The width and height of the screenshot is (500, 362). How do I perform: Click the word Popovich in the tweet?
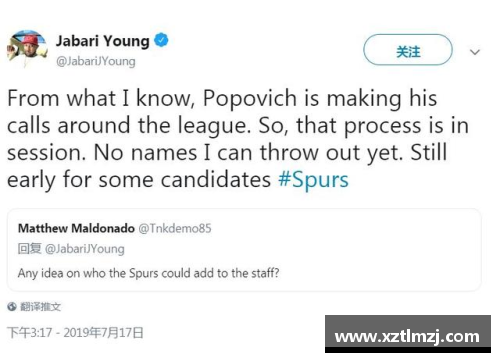point(250,99)
